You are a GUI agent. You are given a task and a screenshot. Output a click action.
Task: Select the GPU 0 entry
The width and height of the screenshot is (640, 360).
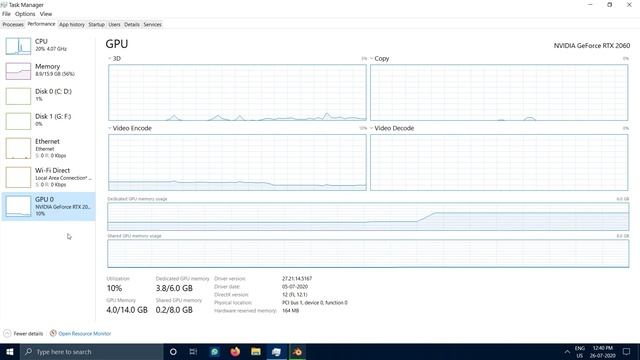click(x=49, y=206)
